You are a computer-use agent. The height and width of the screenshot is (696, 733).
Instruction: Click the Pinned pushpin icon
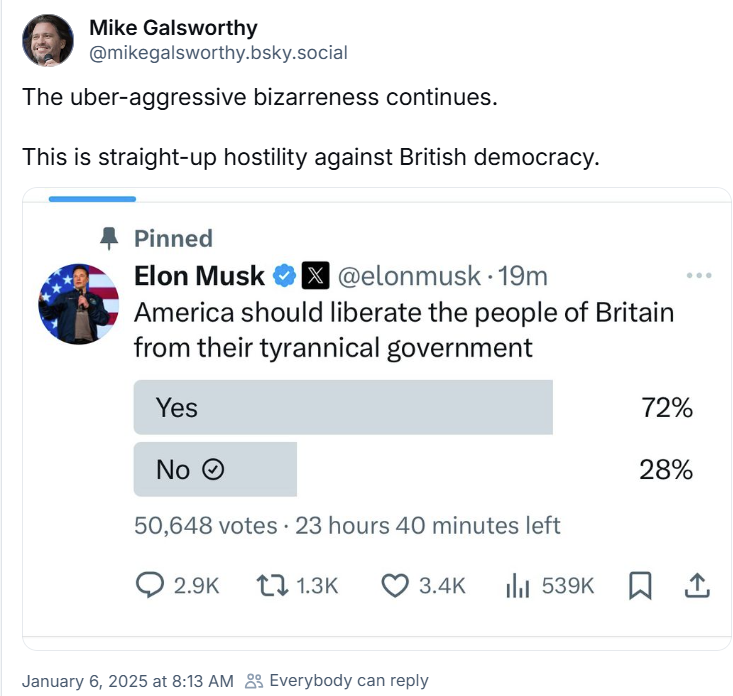110,238
